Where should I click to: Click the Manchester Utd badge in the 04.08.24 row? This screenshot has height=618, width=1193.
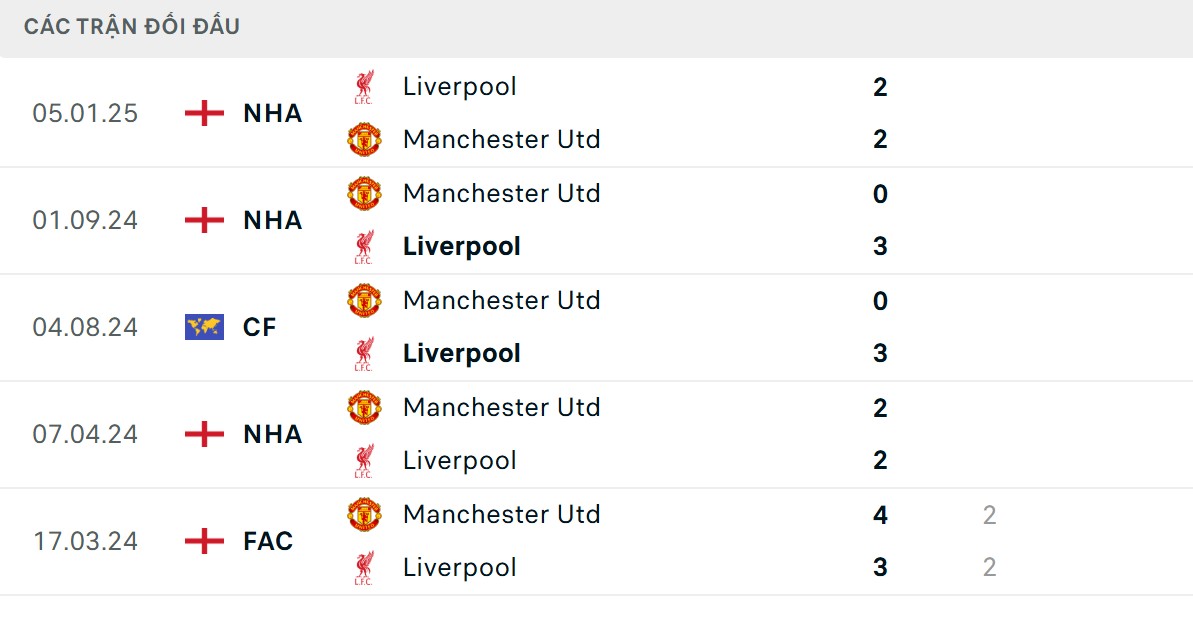(364, 300)
